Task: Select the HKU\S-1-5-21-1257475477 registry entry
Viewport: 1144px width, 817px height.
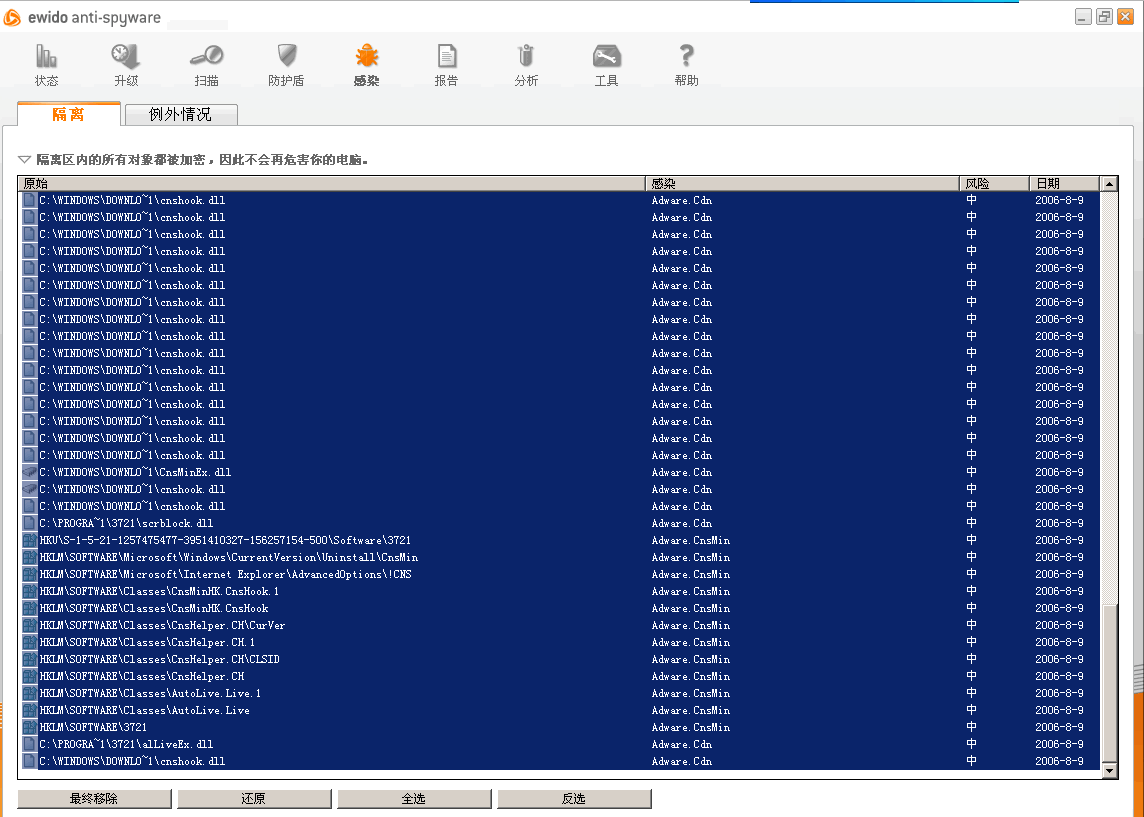Action: [x=560, y=540]
